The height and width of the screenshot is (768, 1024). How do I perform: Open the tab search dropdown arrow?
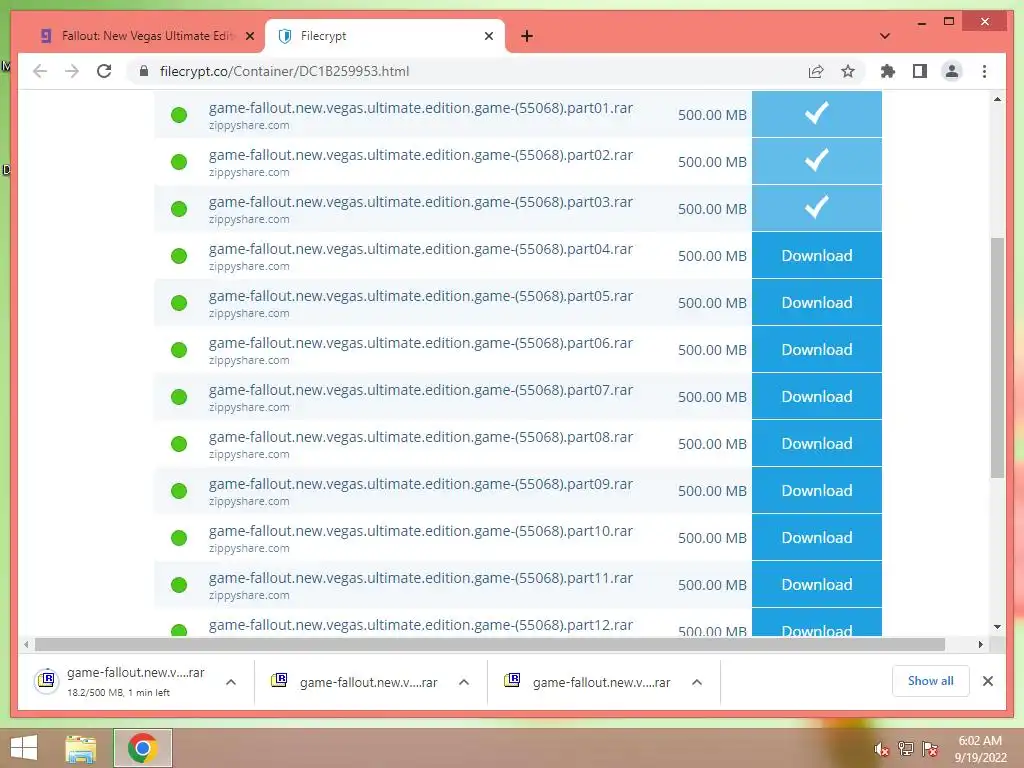(885, 36)
